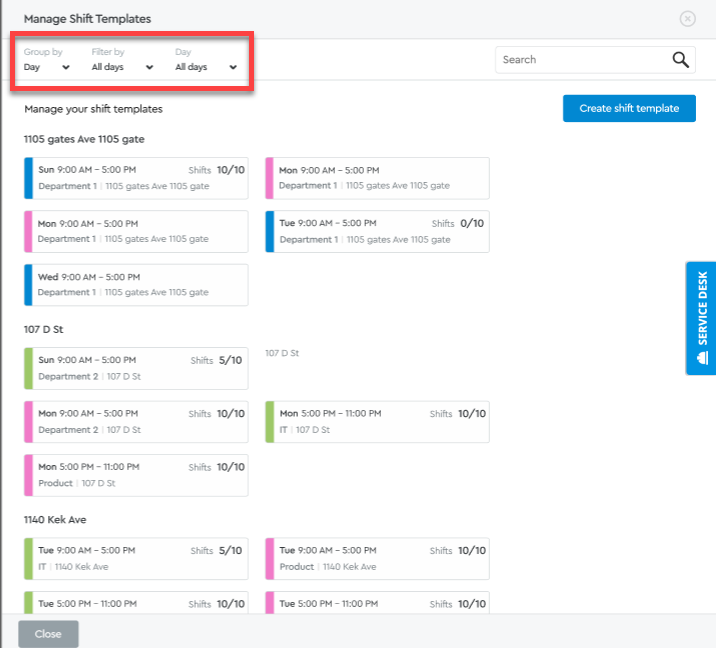The image size is (716, 648).
Task: Open the Filter by All days dropdown
Action: tap(122, 67)
